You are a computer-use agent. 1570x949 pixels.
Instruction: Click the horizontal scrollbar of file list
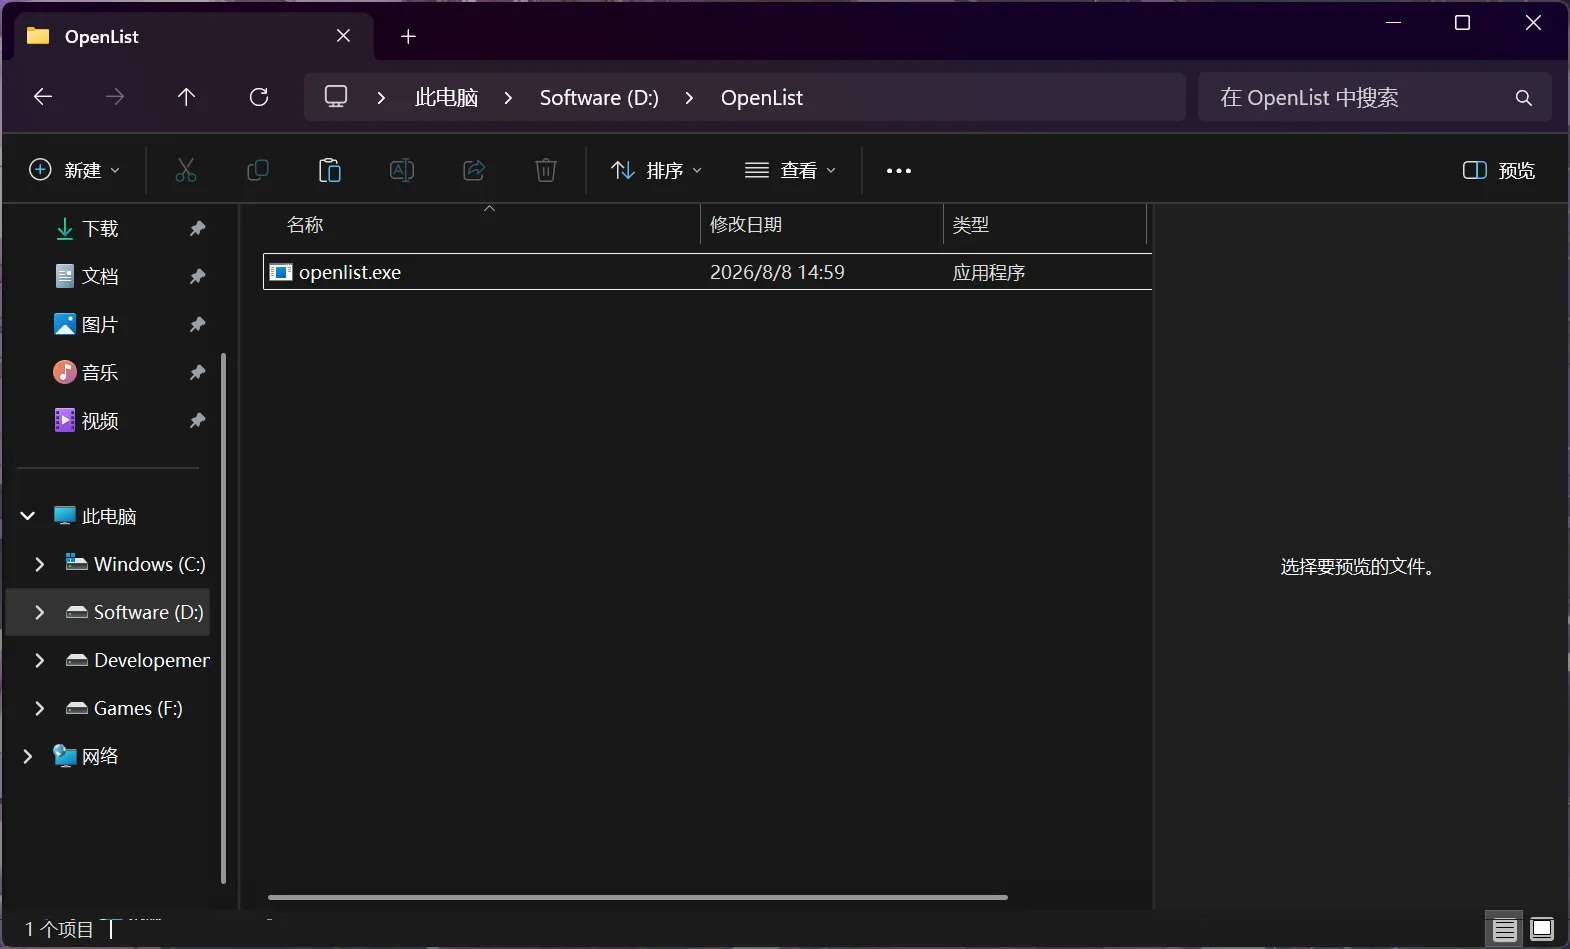pos(637,897)
